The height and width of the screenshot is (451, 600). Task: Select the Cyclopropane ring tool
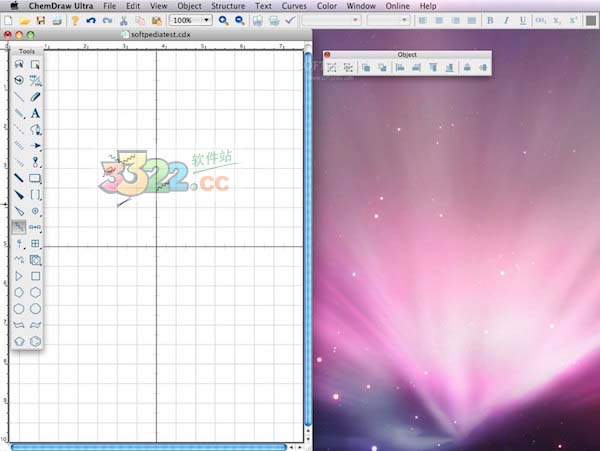[x=19, y=276]
